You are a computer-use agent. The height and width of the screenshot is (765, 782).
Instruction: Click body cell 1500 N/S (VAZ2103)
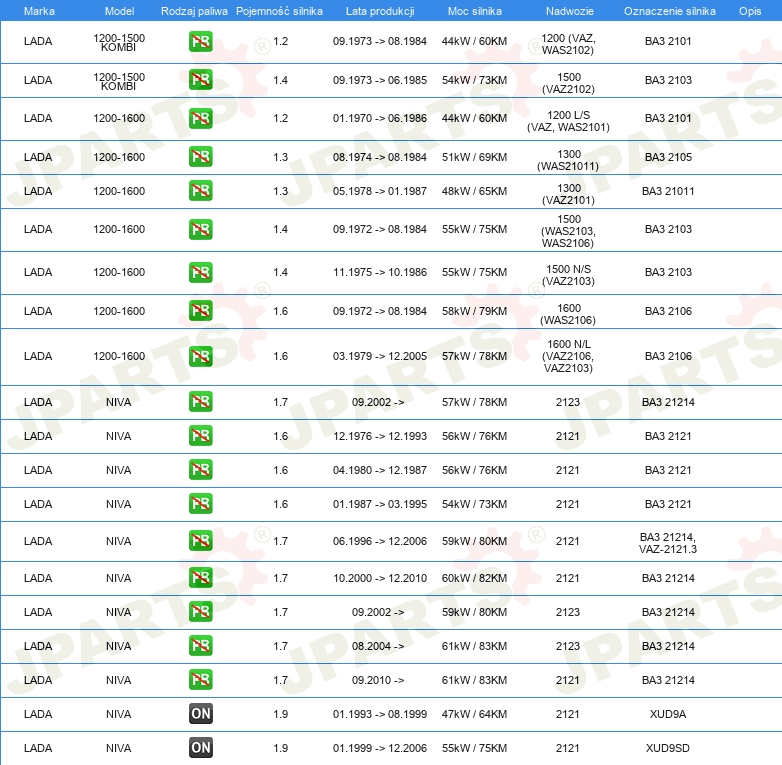tap(569, 275)
